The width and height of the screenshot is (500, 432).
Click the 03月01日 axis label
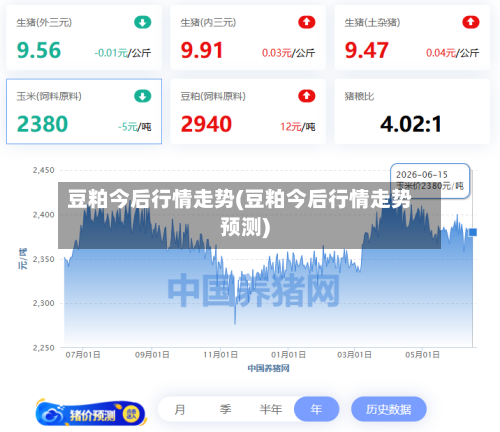pos(354,355)
